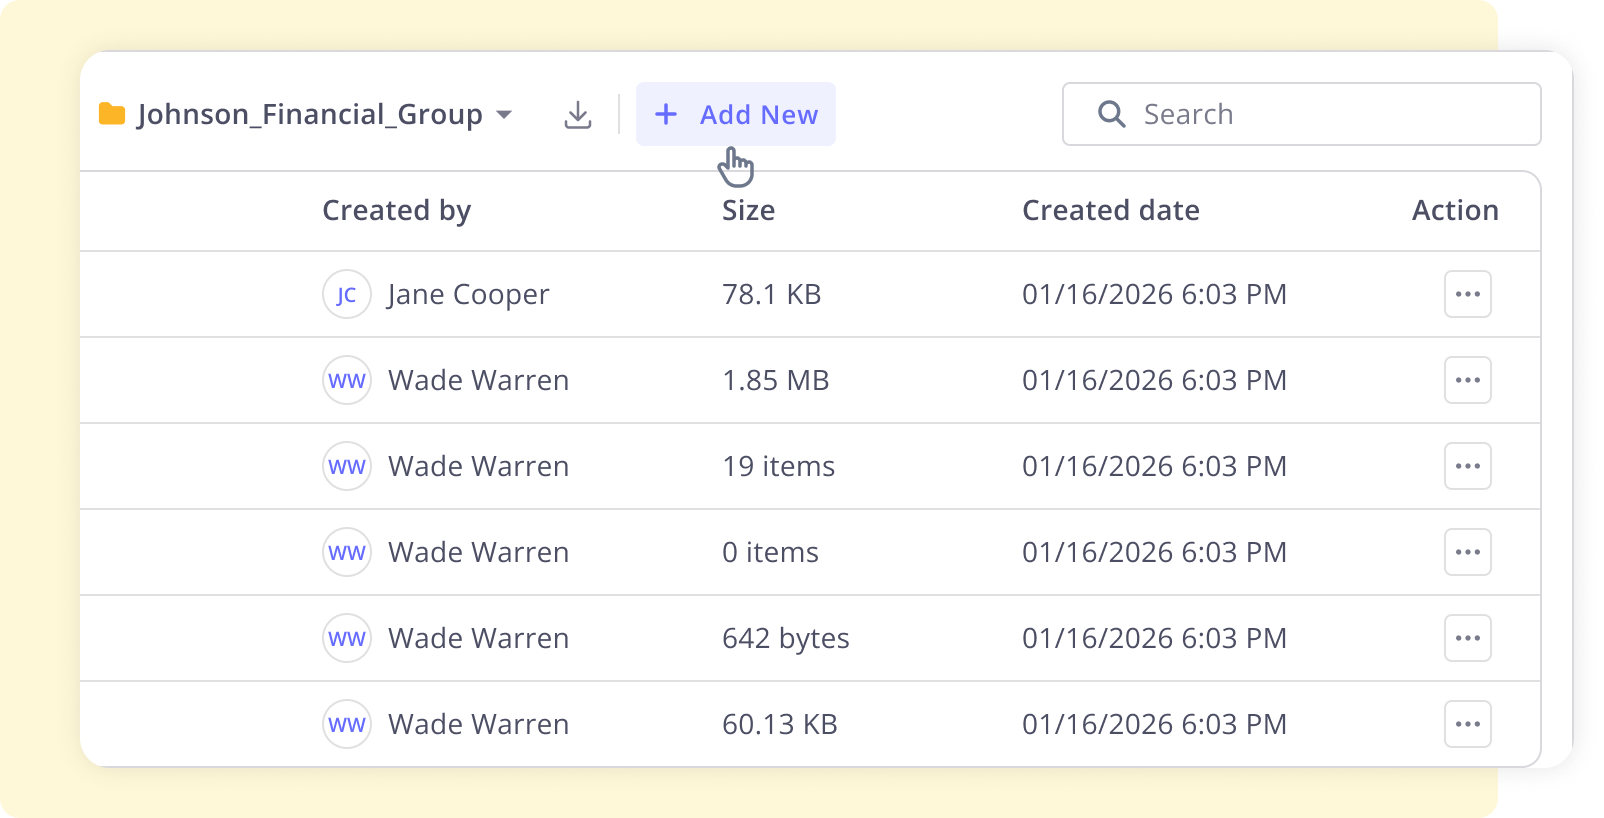Click the created date in 1.85 MB row
Image resolution: width=1604 pixels, height=818 pixels.
pyautogui.click(x=1154, y=380)
